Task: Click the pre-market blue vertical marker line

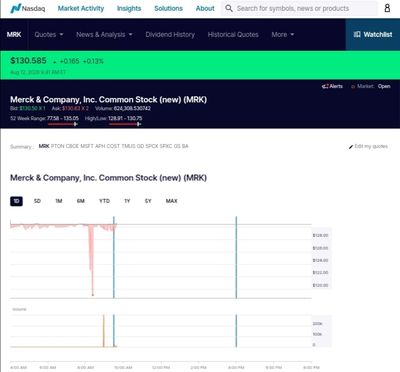Action: 114,257
